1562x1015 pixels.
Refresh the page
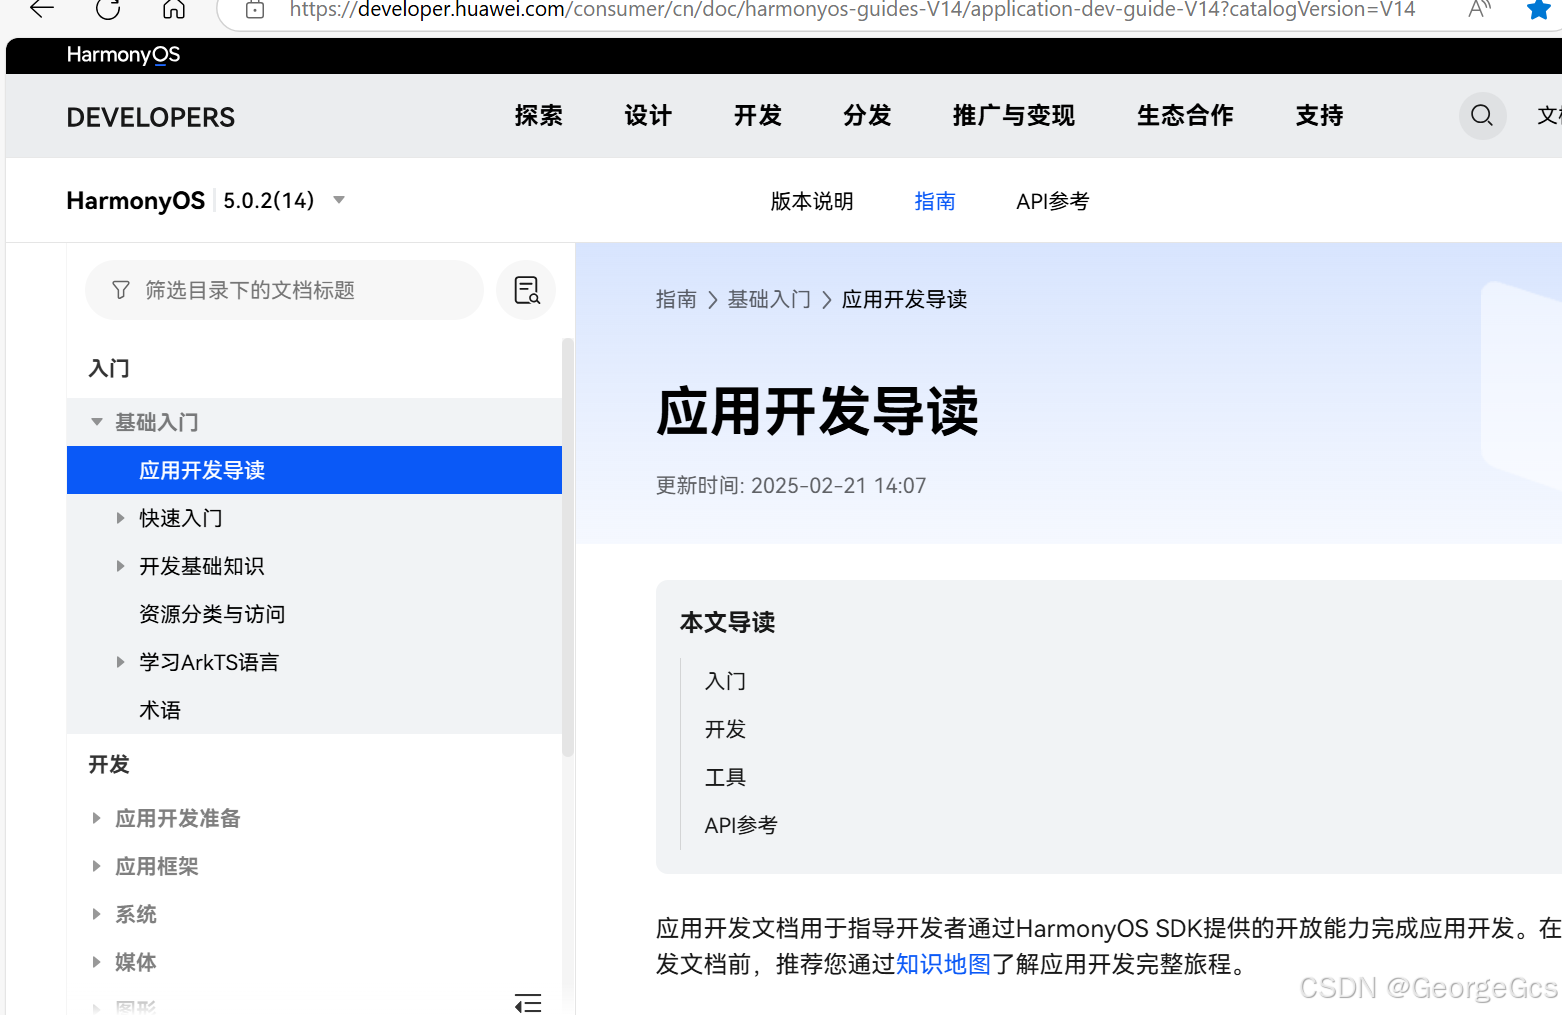[107, 11]
